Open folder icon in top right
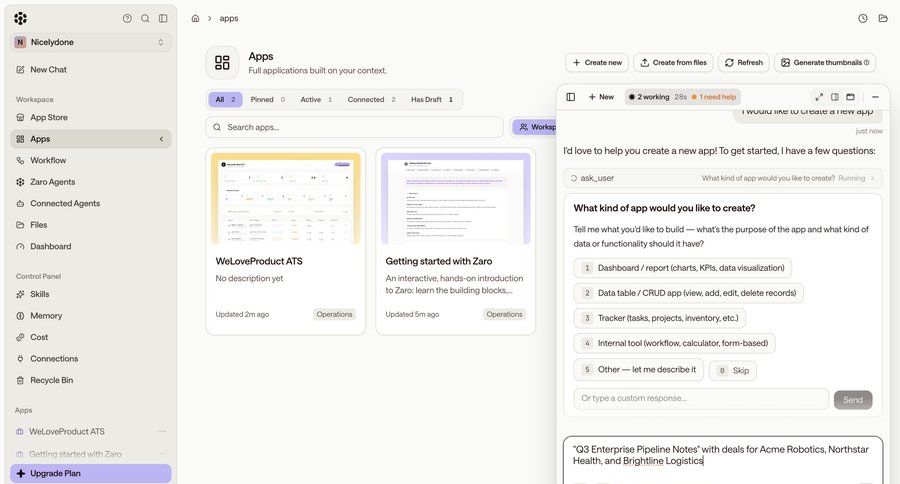The image size is (900, 484). [883, 18]
